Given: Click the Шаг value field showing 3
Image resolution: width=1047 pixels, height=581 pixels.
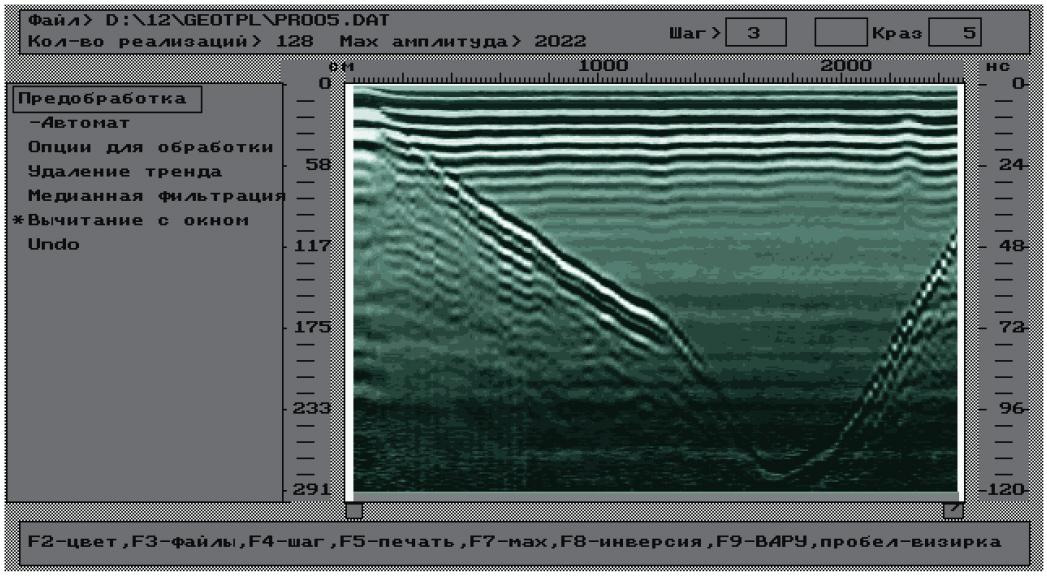Looking at the screenshot, I should click(755, 33).
